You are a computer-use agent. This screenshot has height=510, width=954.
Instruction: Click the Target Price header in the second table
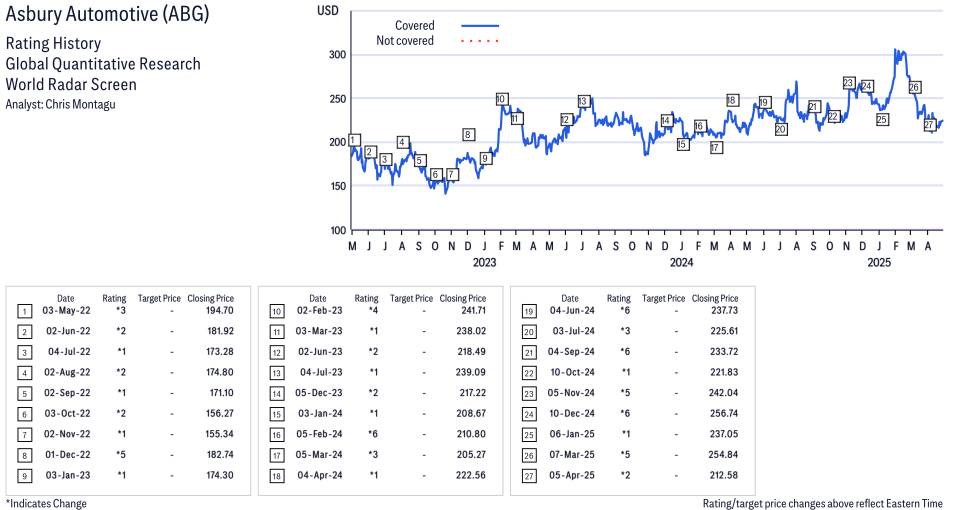[411, 298]
